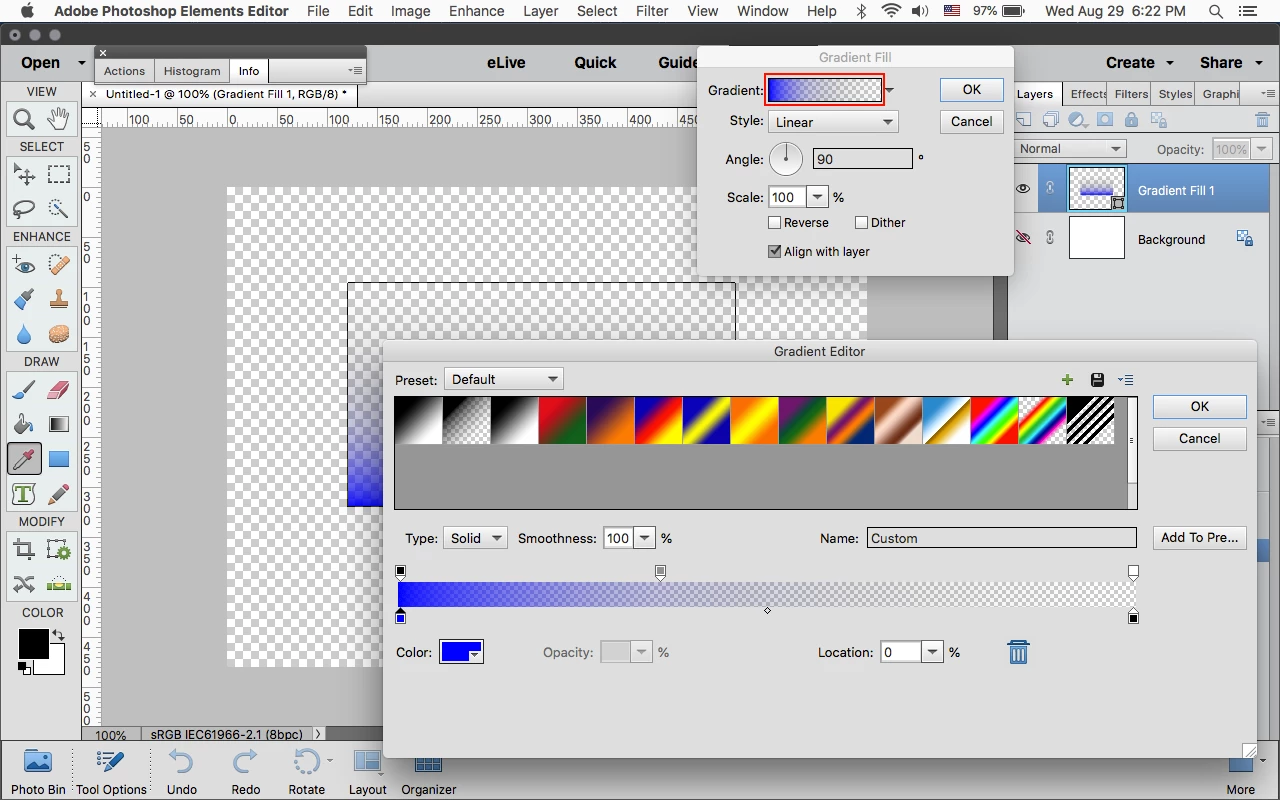The width and height of the screenshot is (1280, 800).
Task: Select the Lasso tool
Action: [24, 209]
